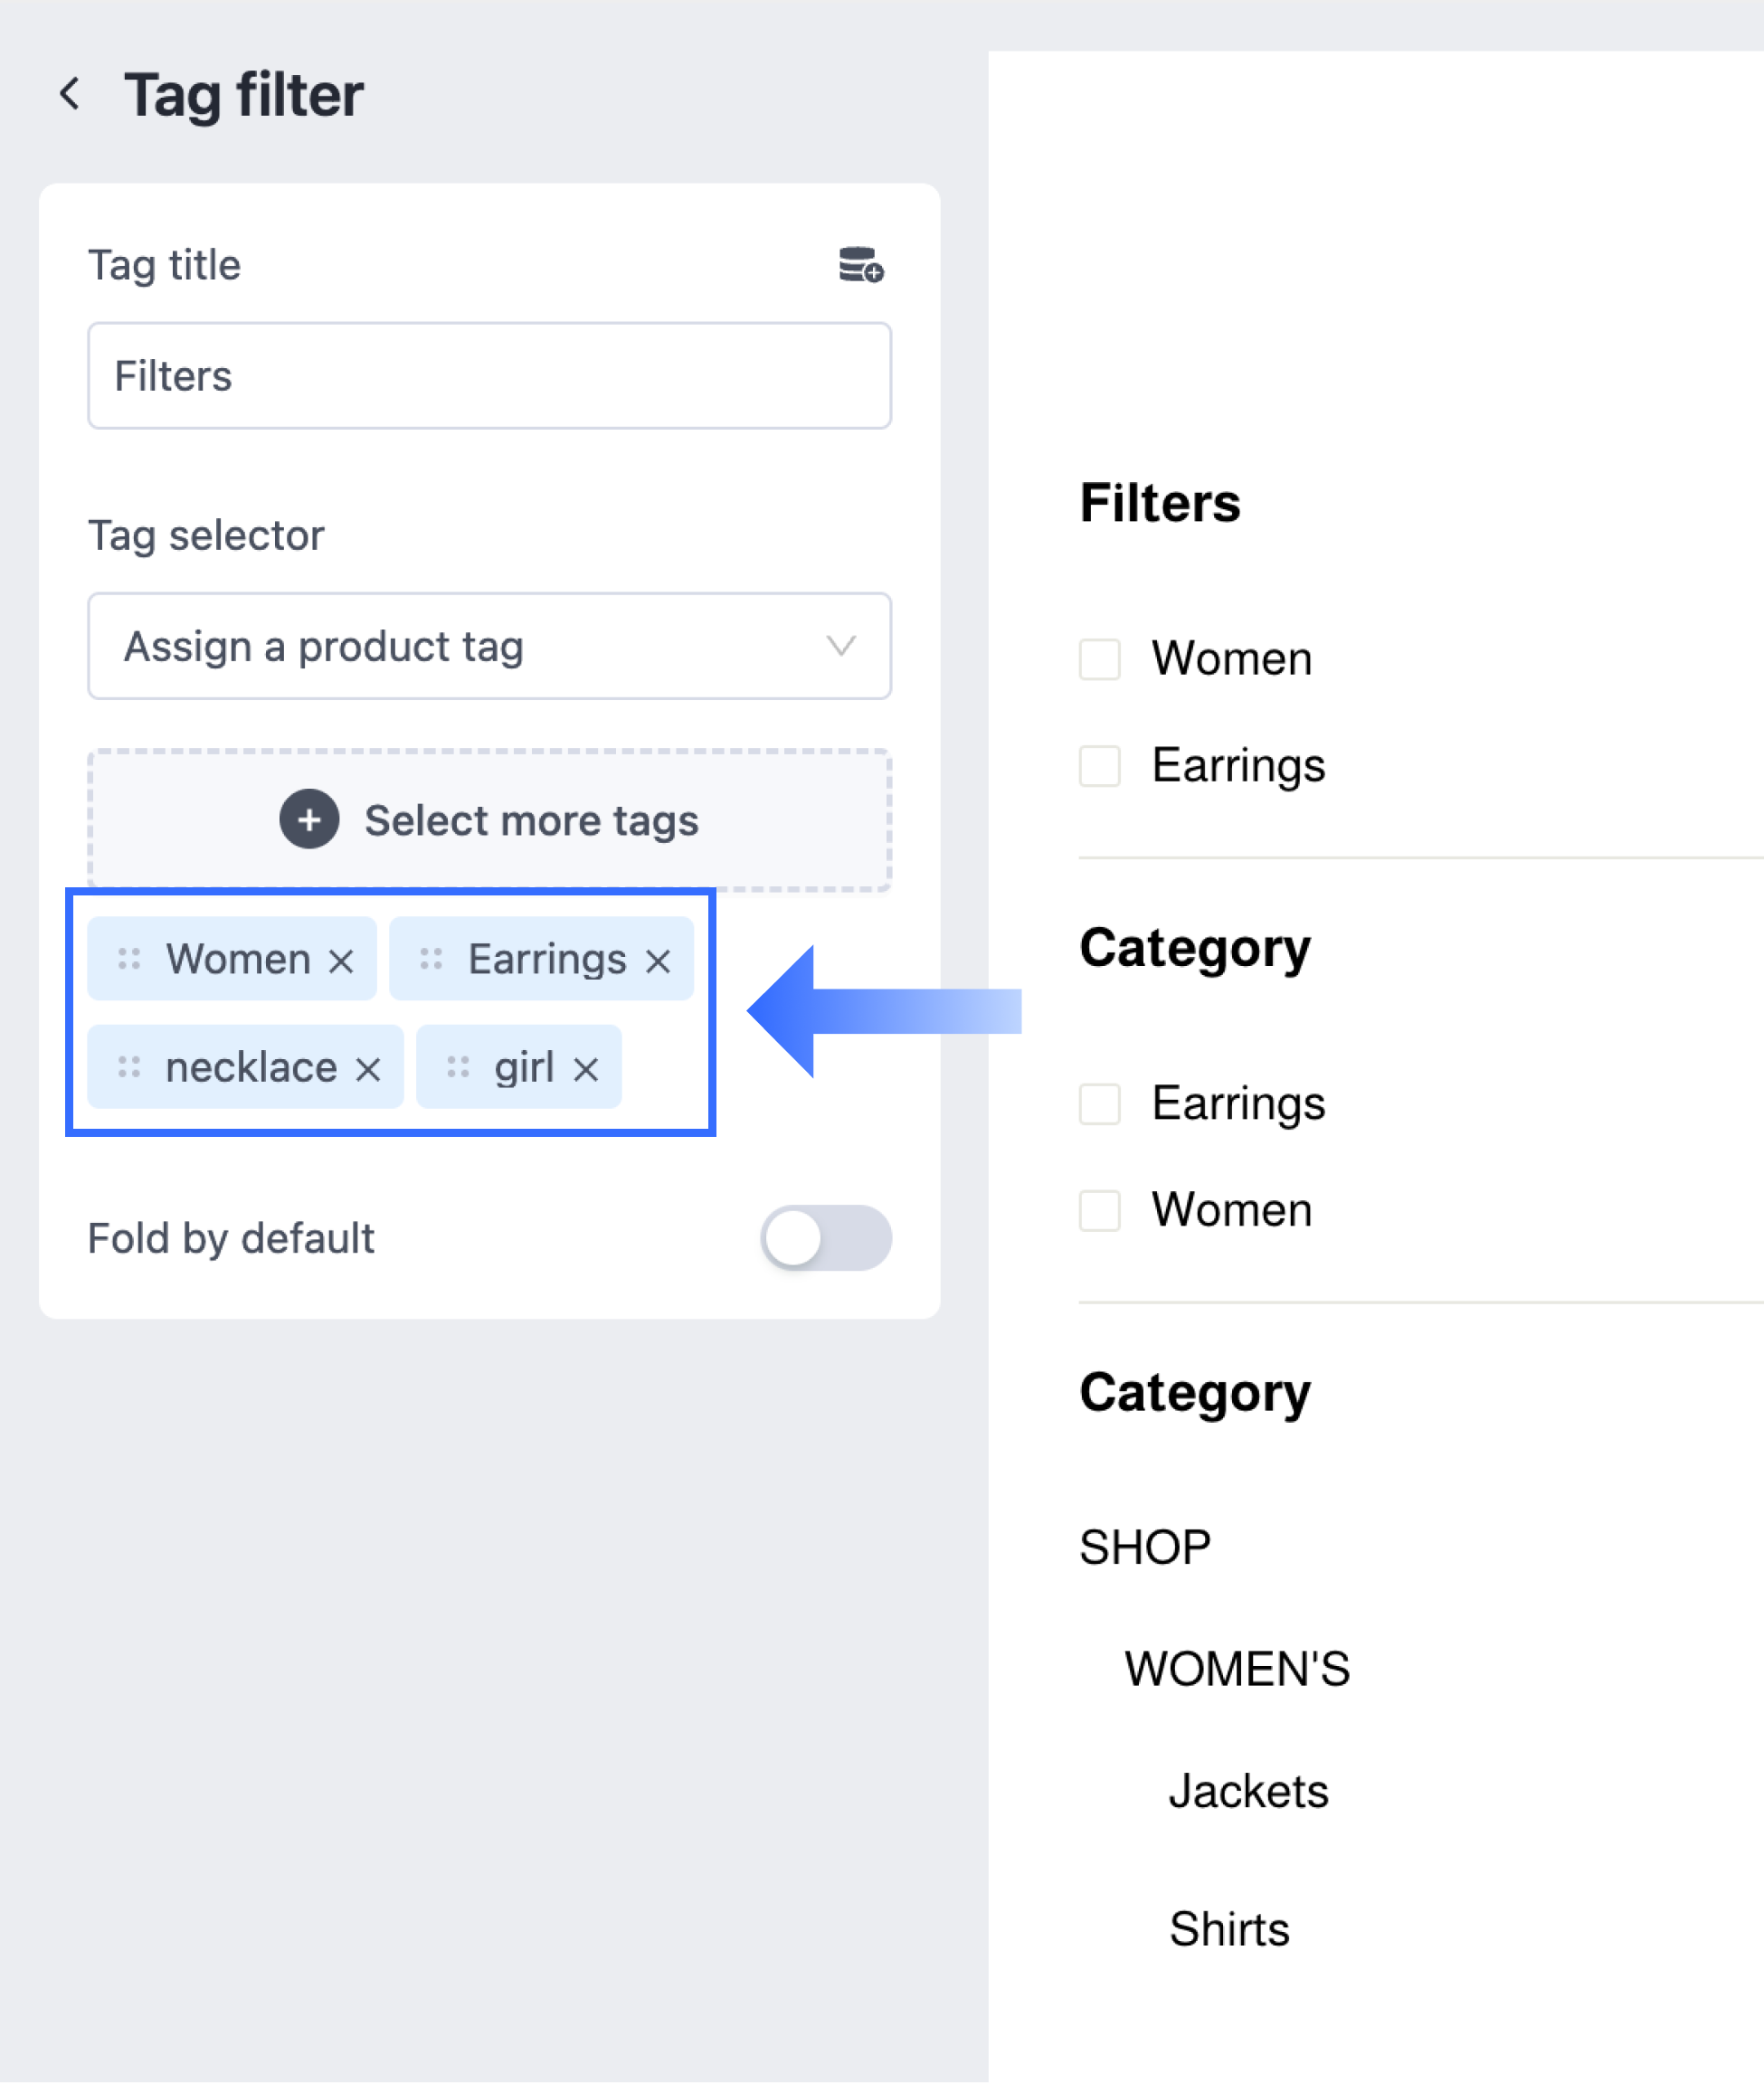The height and width of the screenshot is (2083, 1764).
Task: Open the Shirts category link
Action: [x=1229, y=1929]
